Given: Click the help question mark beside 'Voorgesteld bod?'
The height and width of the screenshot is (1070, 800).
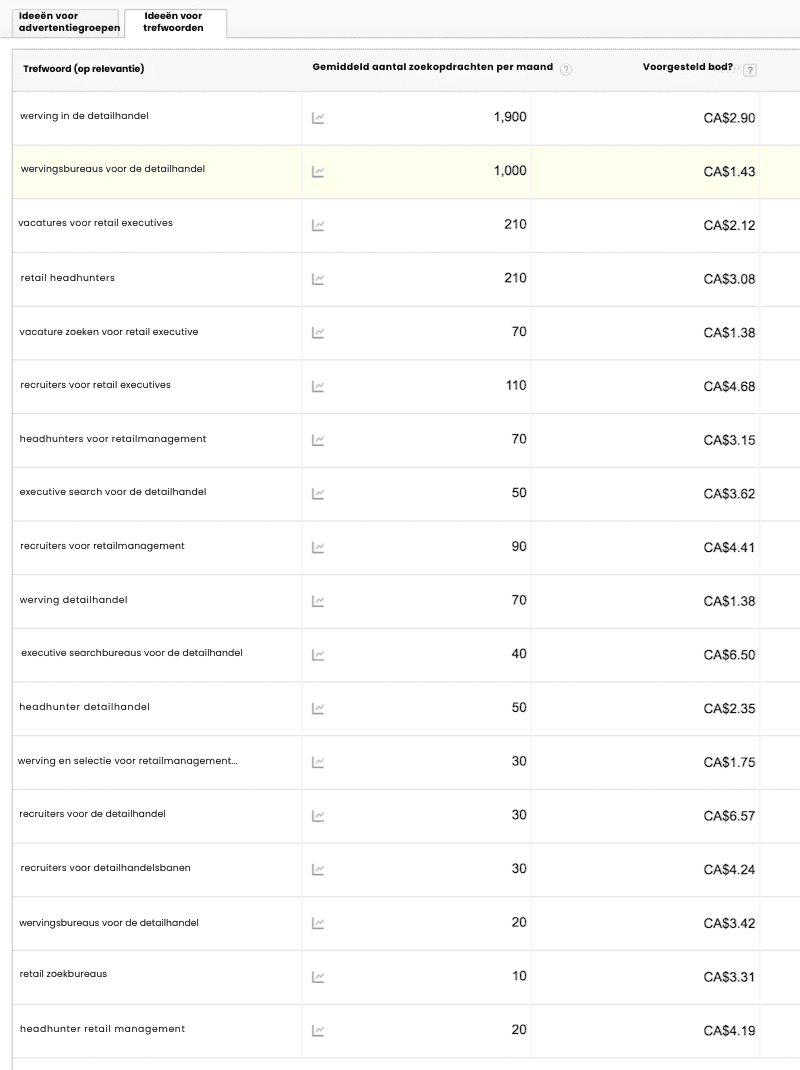Looking at the screenshot, I should [x=750, y=68].
